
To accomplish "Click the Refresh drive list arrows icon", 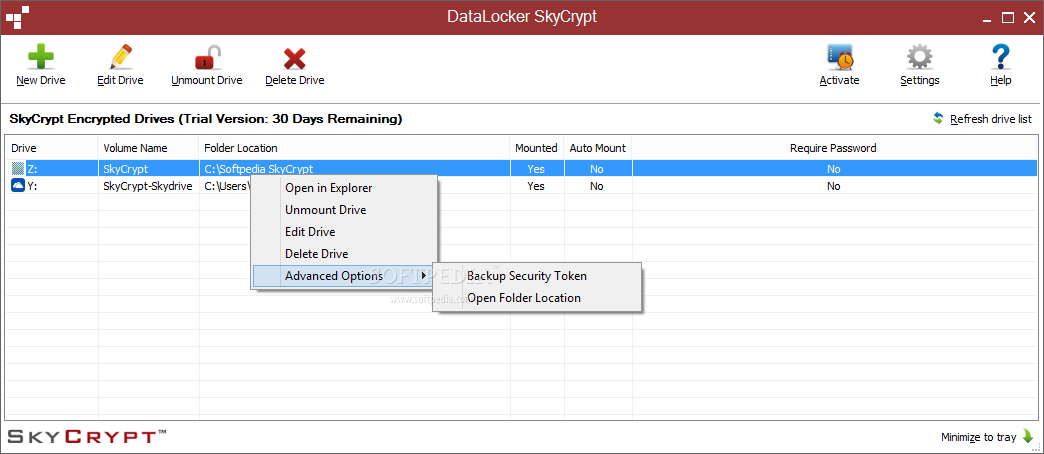I will [x=938, y=118].
